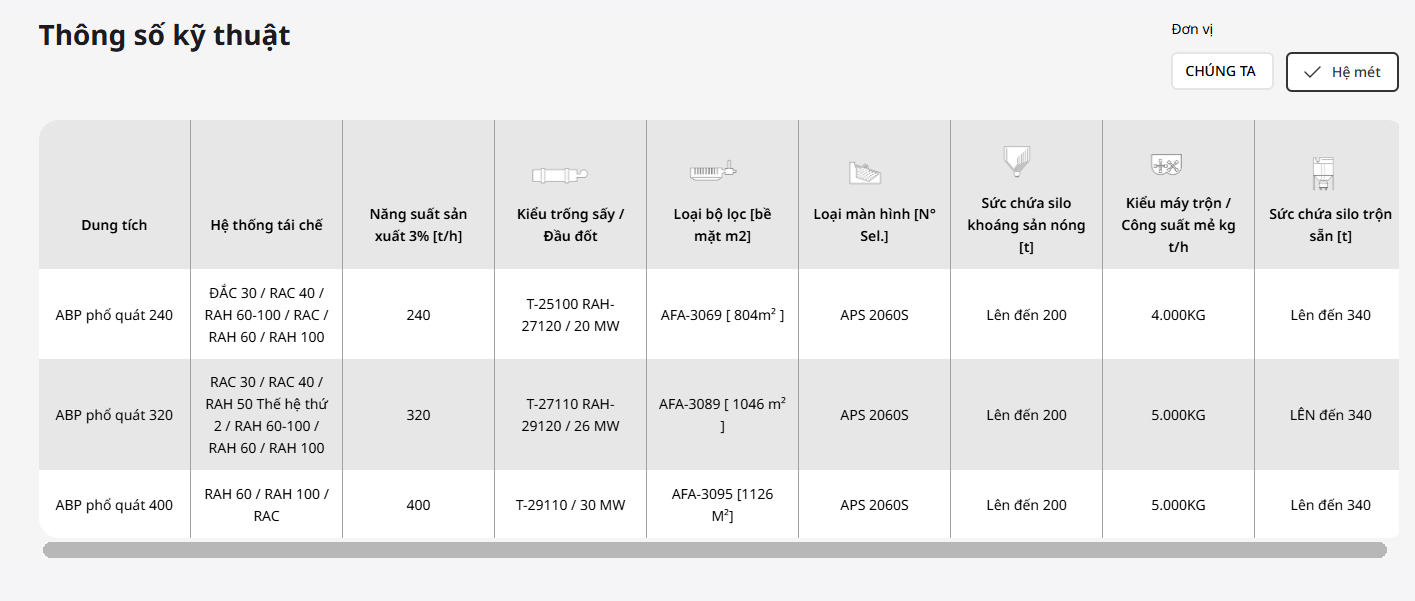The width and height of the screenshot is (1415, 601).
Task: Select the Hệ mét unit option
Action: [1342, 72]
